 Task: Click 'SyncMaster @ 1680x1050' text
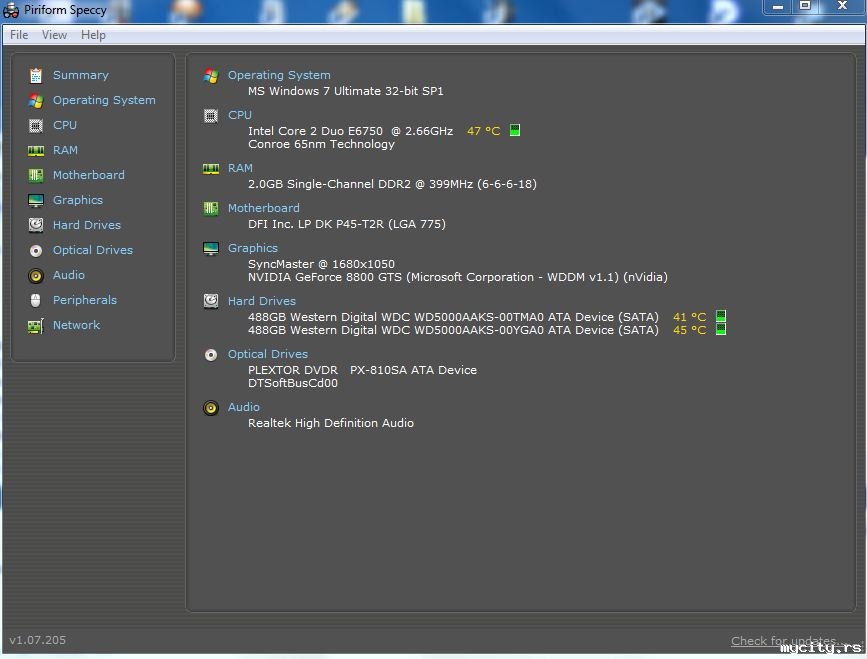(x=321, y=264)
